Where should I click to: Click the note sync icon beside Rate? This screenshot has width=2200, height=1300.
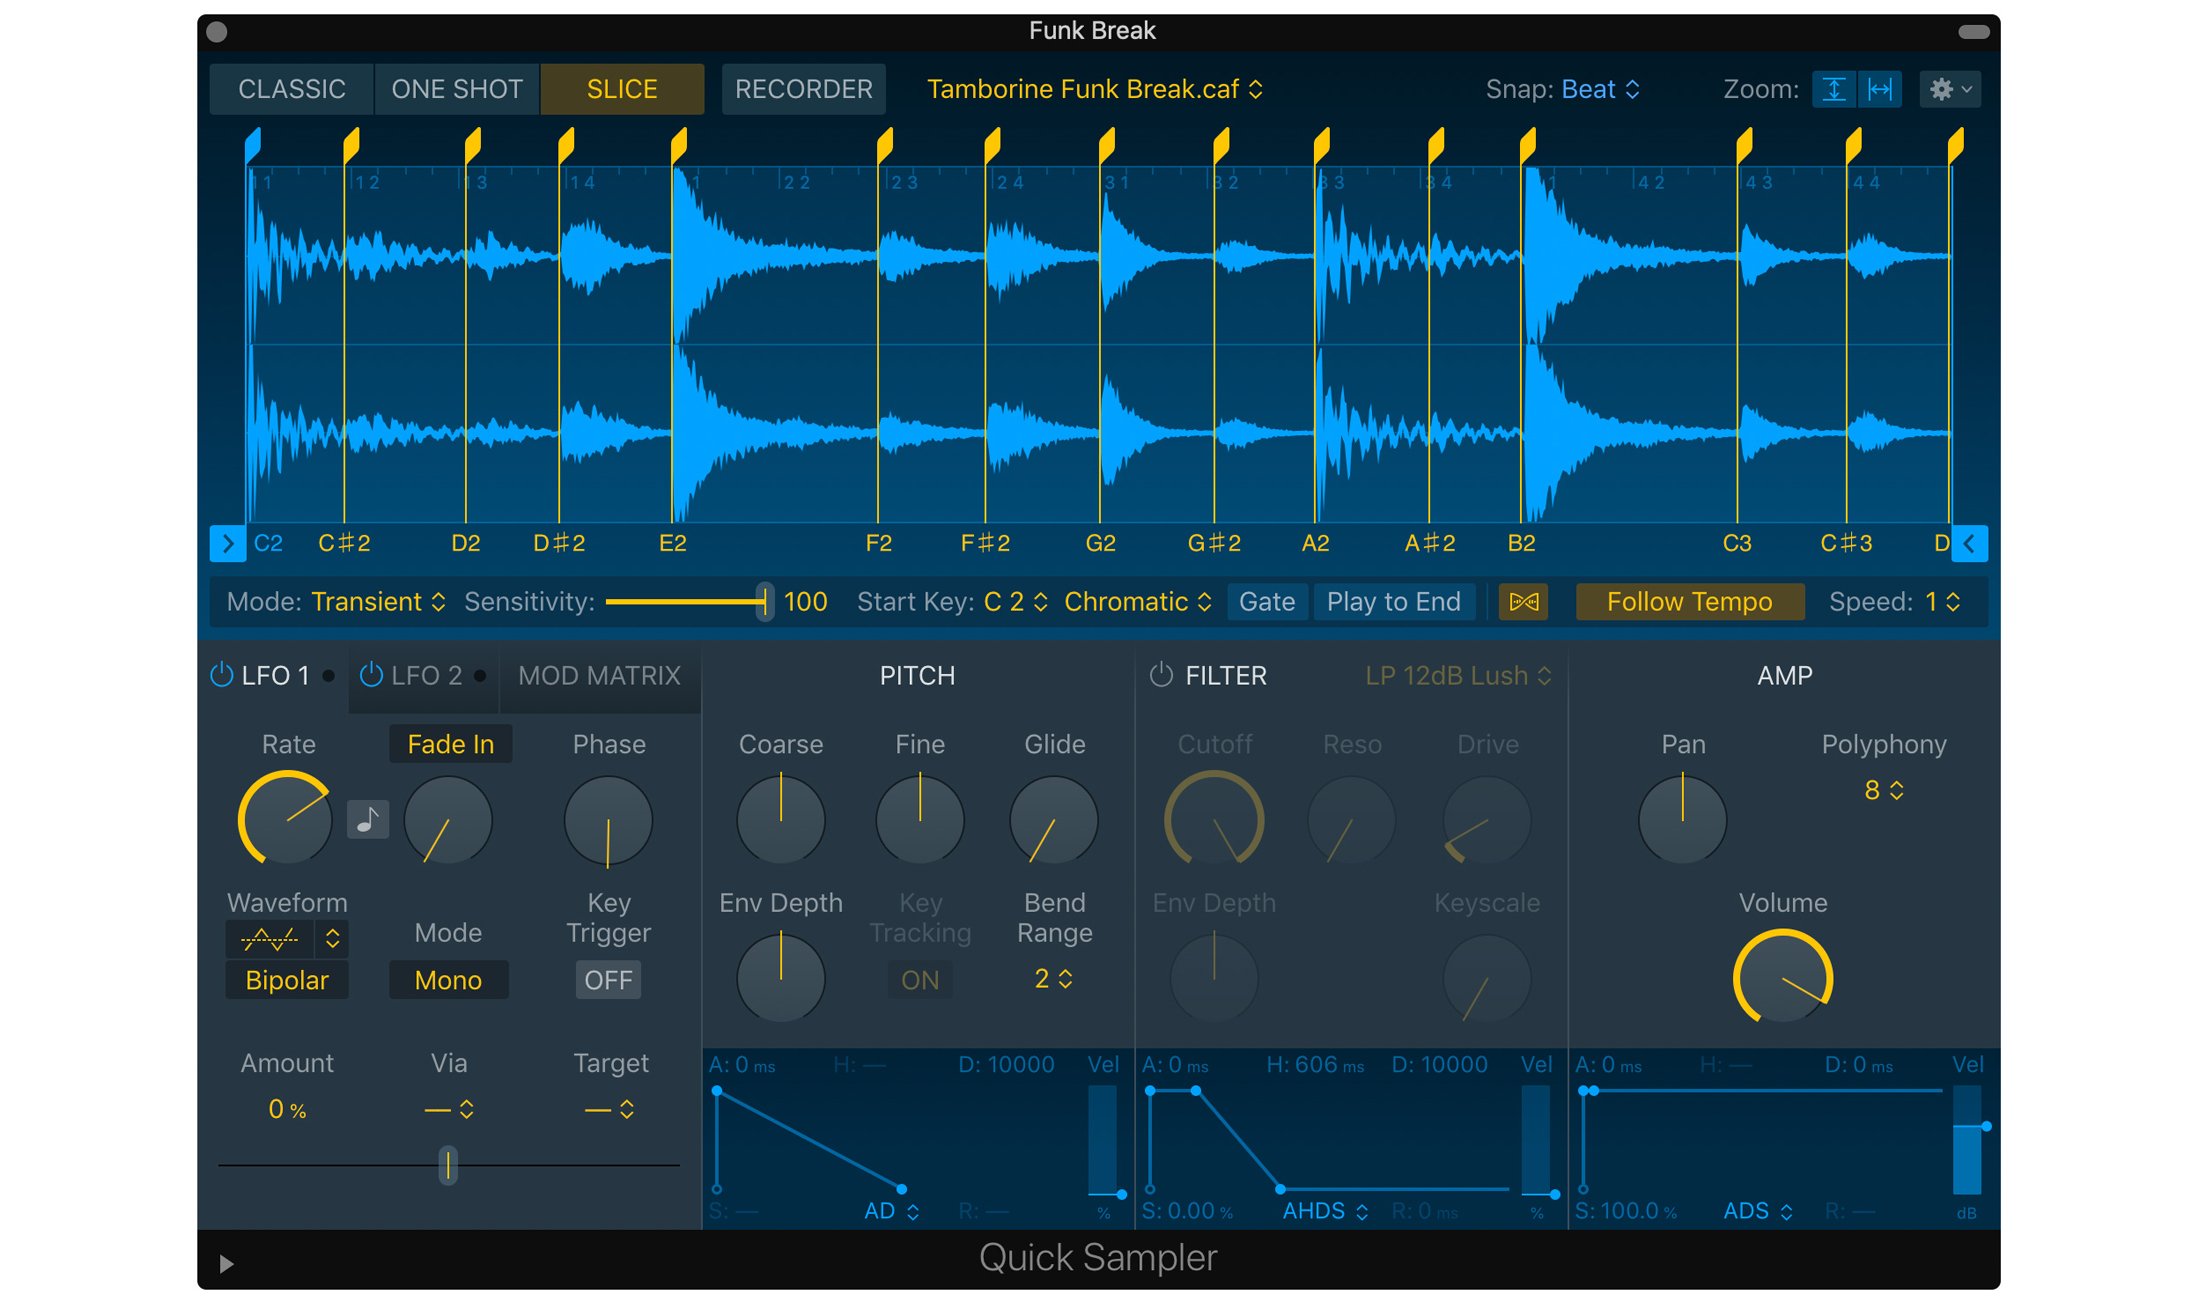pyautogui.click(x=368, y=820)
